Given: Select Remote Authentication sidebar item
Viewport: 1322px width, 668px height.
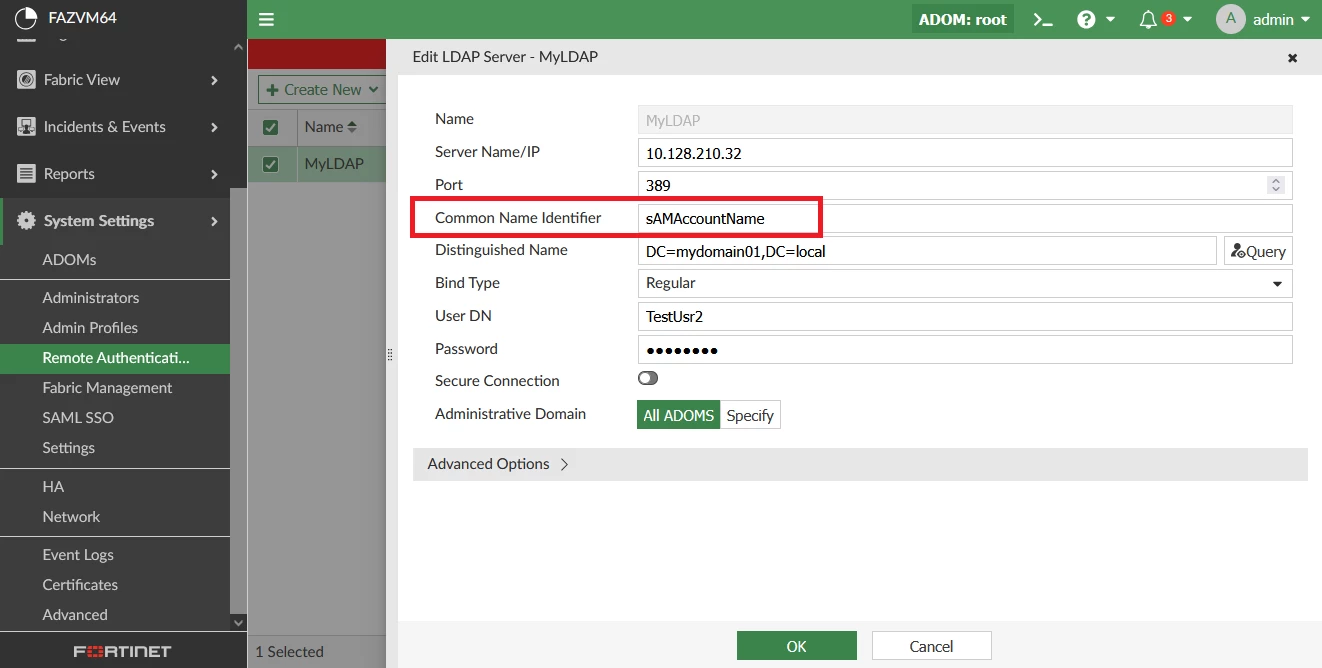Looking at the screenshot, I should pos(115,358).
